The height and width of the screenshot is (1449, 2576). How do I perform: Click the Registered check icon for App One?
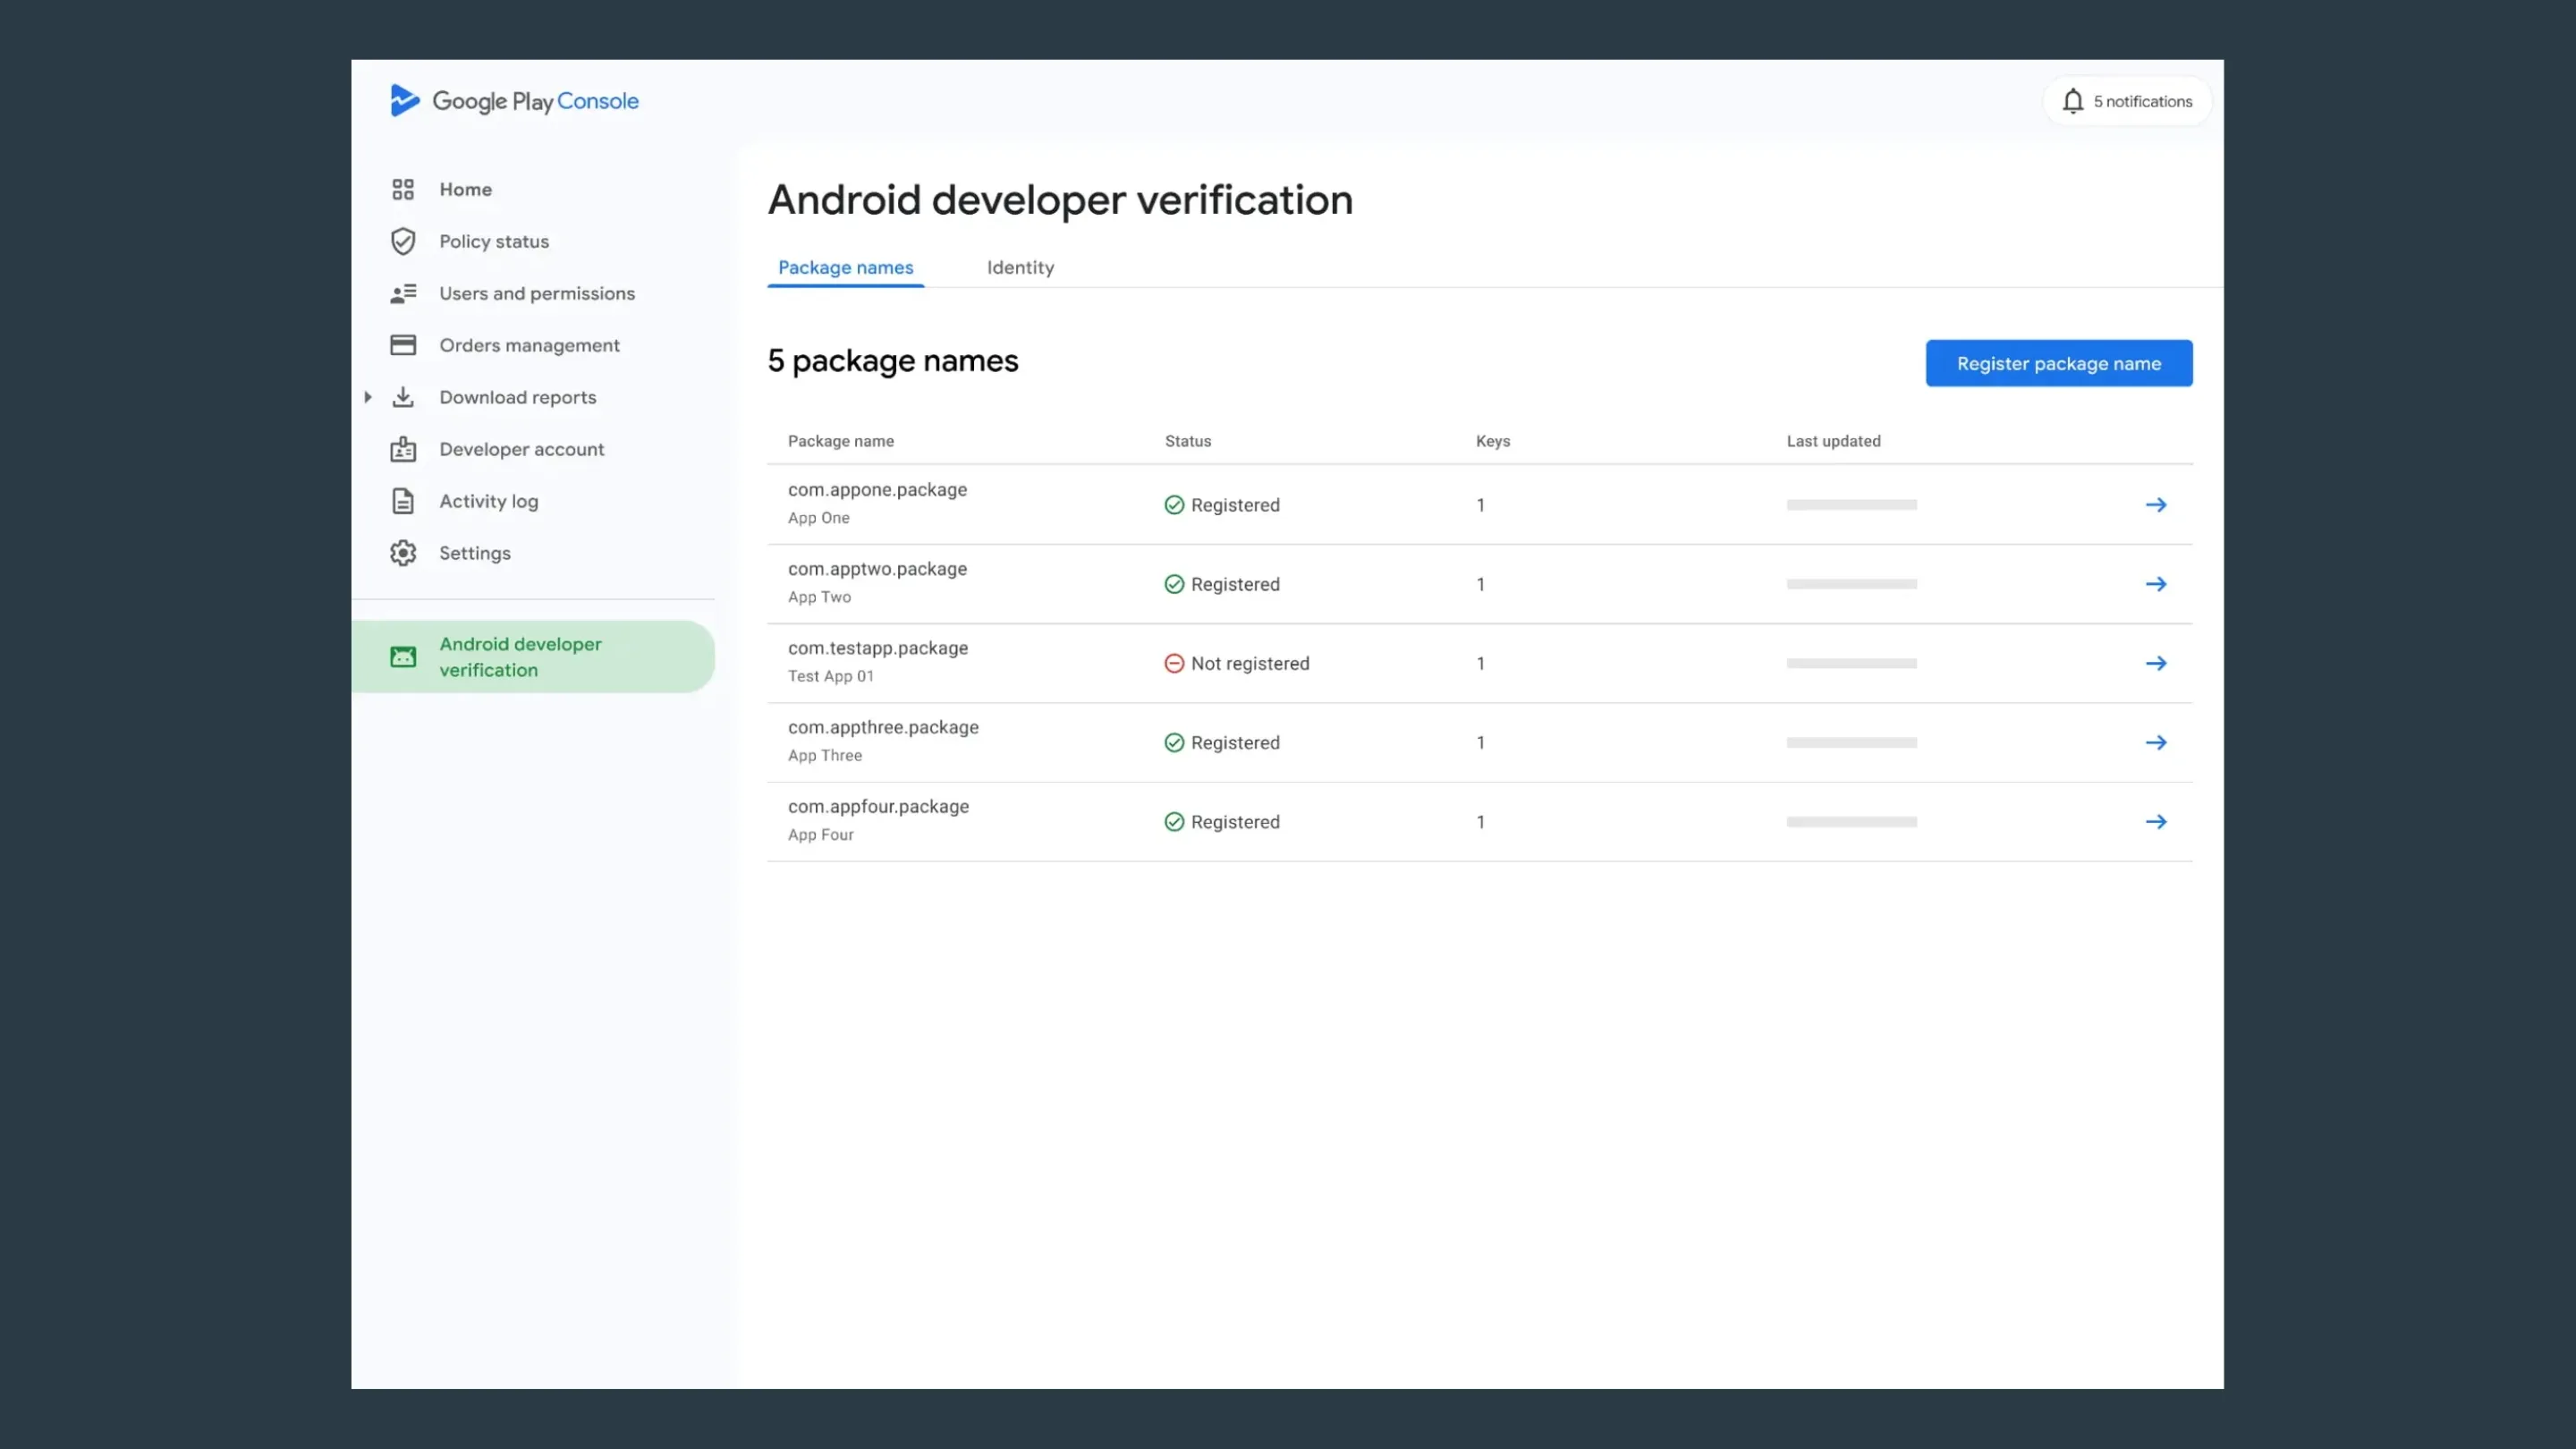click(1174, 505)
